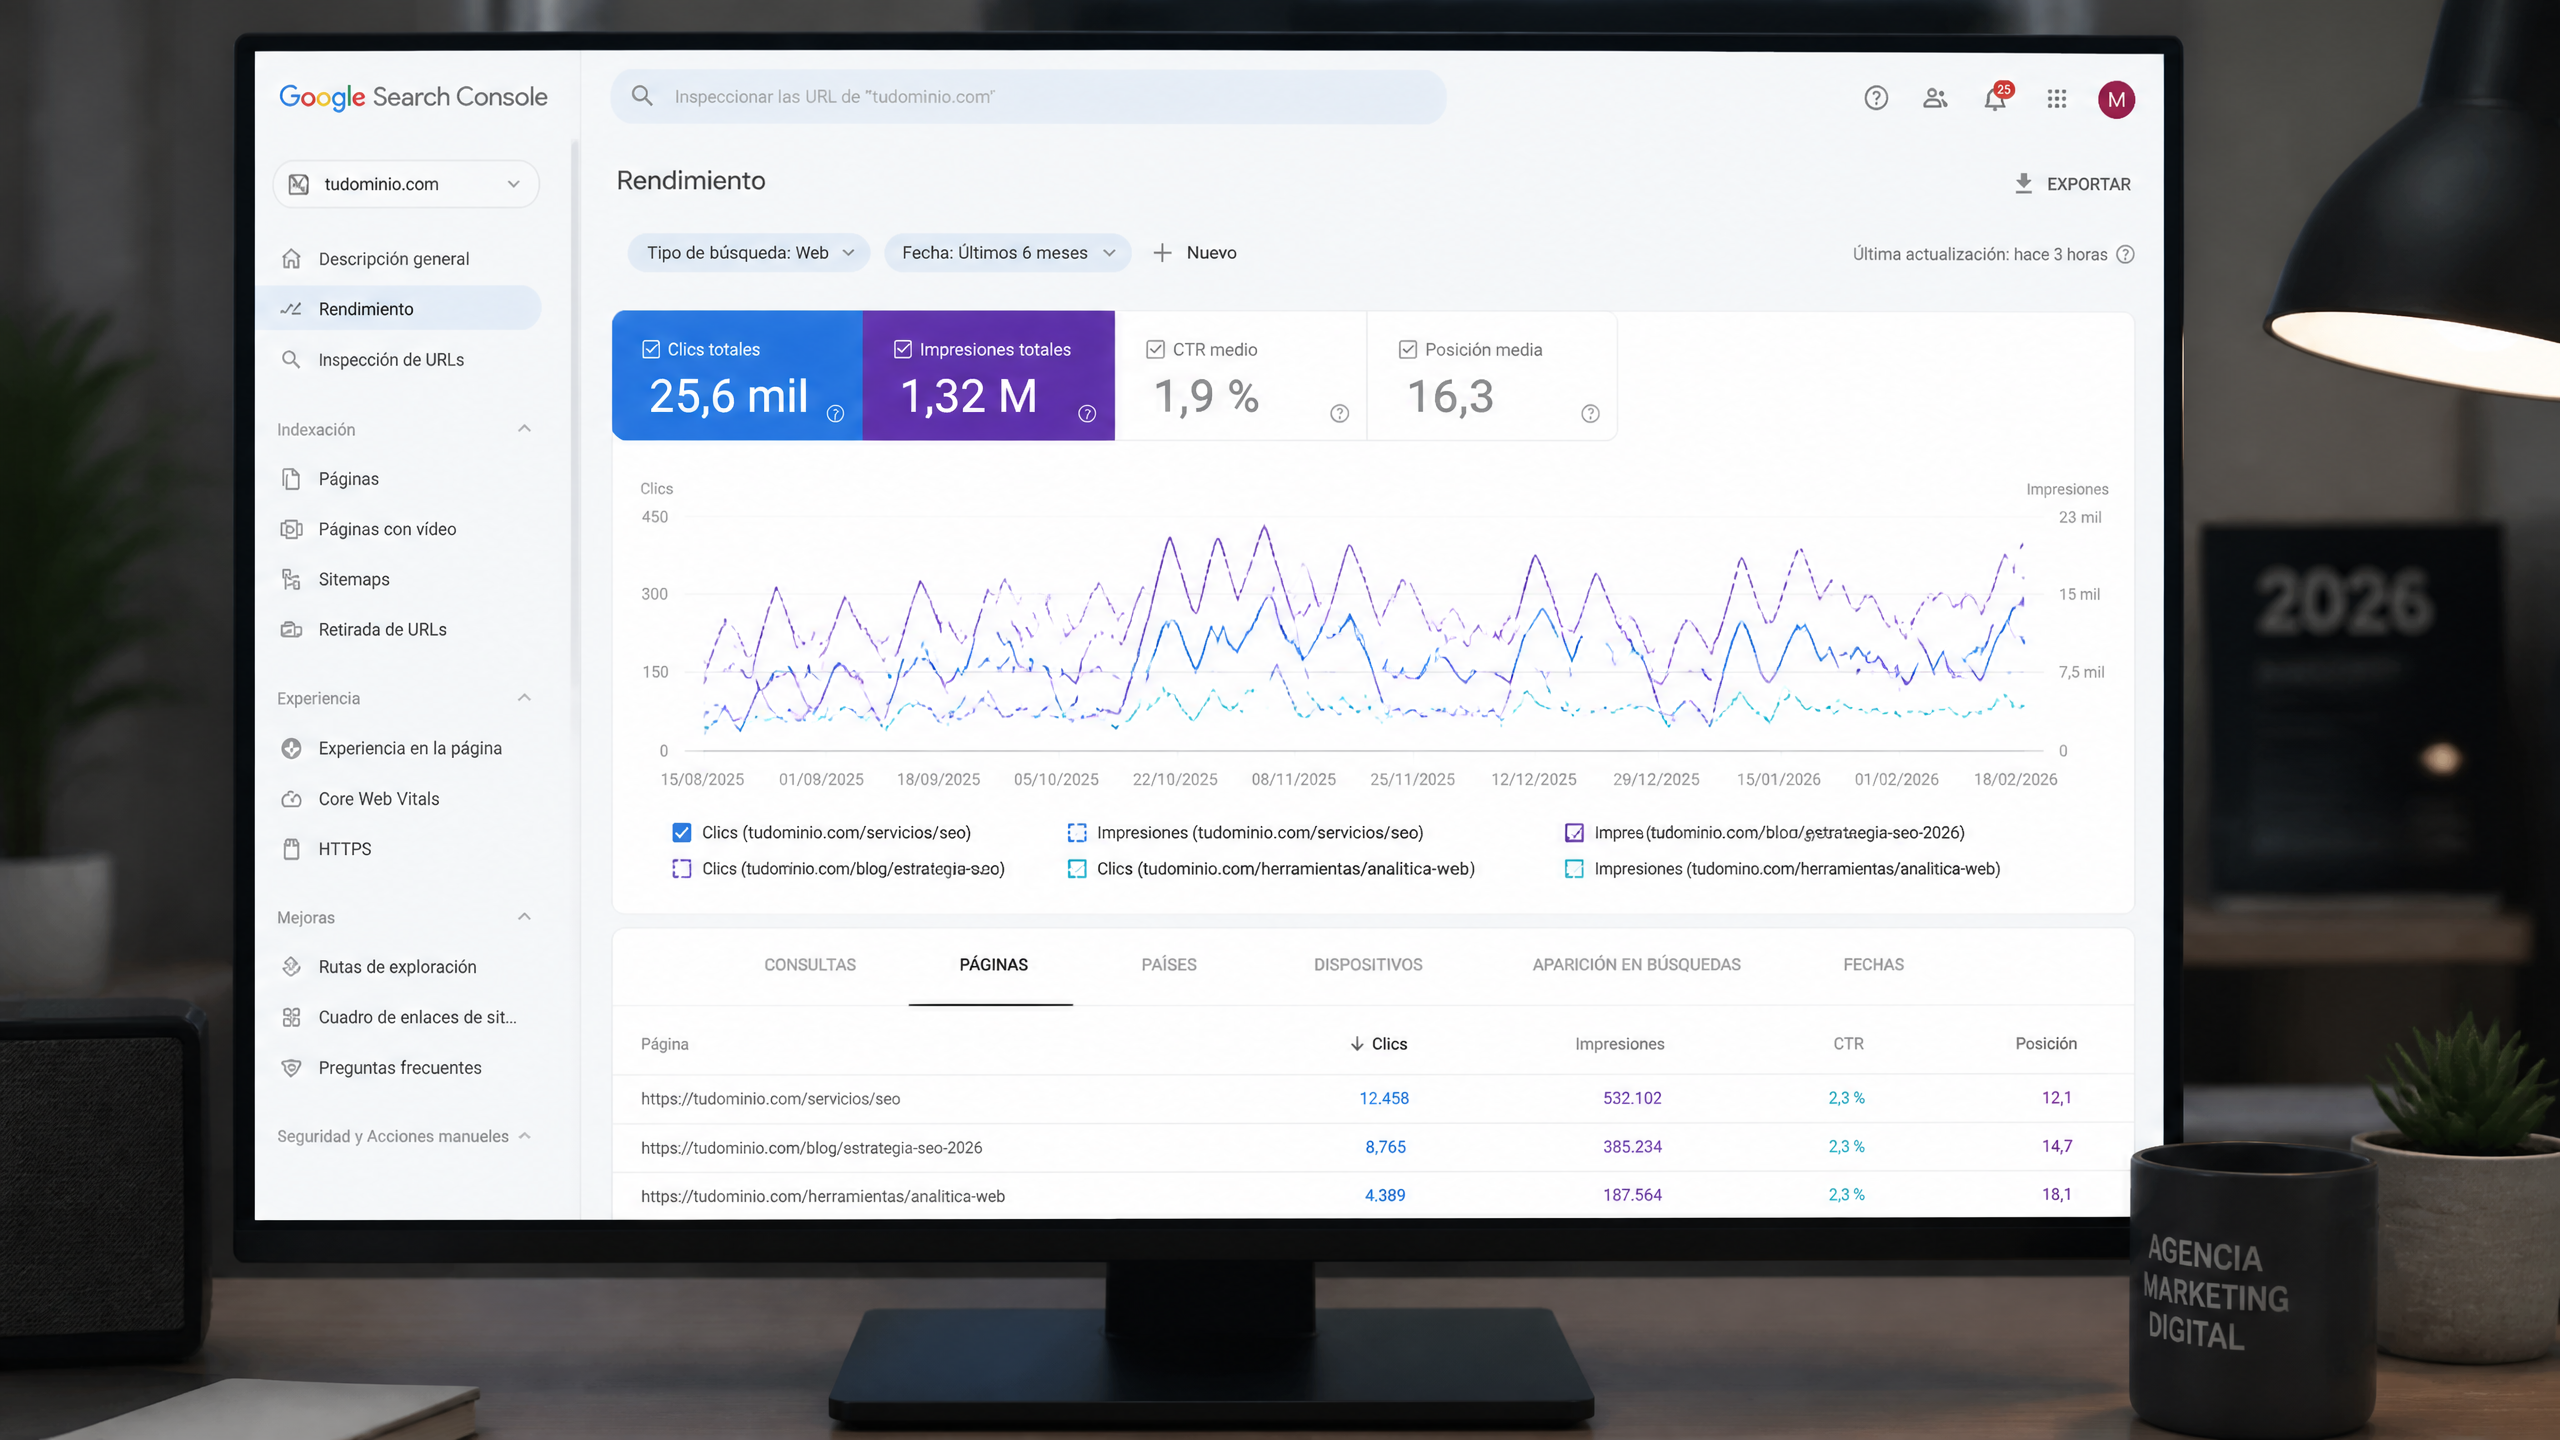Click the Inspección de URLs magnifier icon
2560x1440 pixels.
pos(291,359)
